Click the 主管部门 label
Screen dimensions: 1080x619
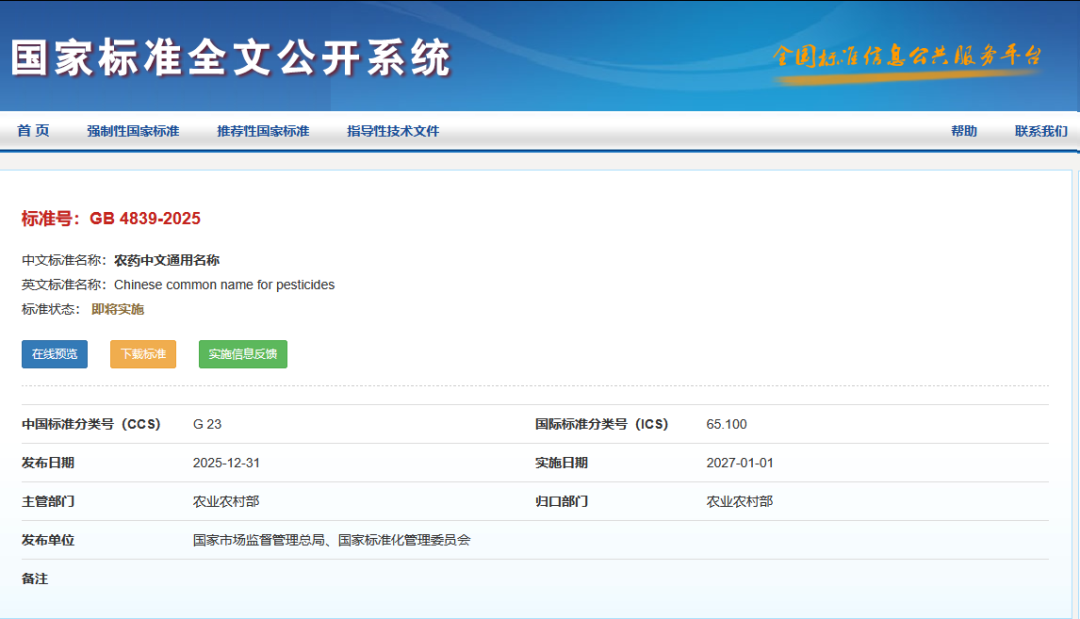click(48, 501)
